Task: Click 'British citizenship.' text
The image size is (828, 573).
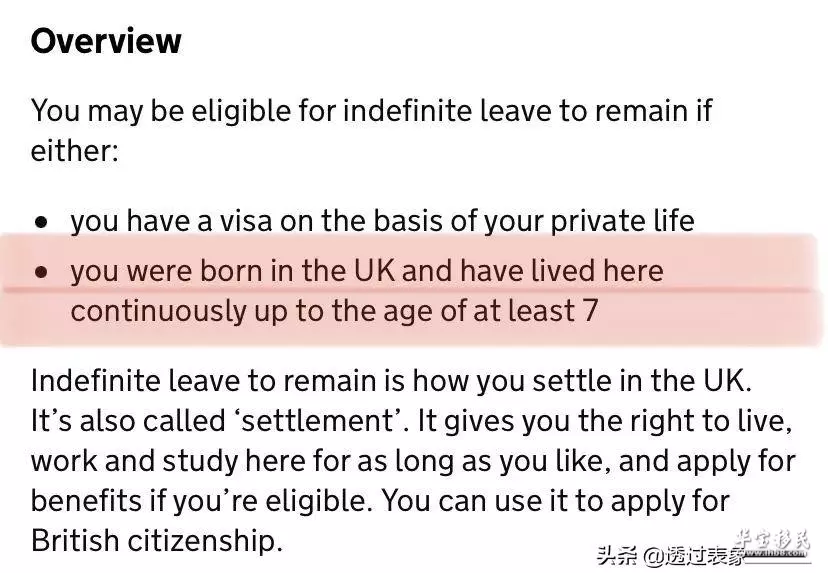Action: coord(157,541)
